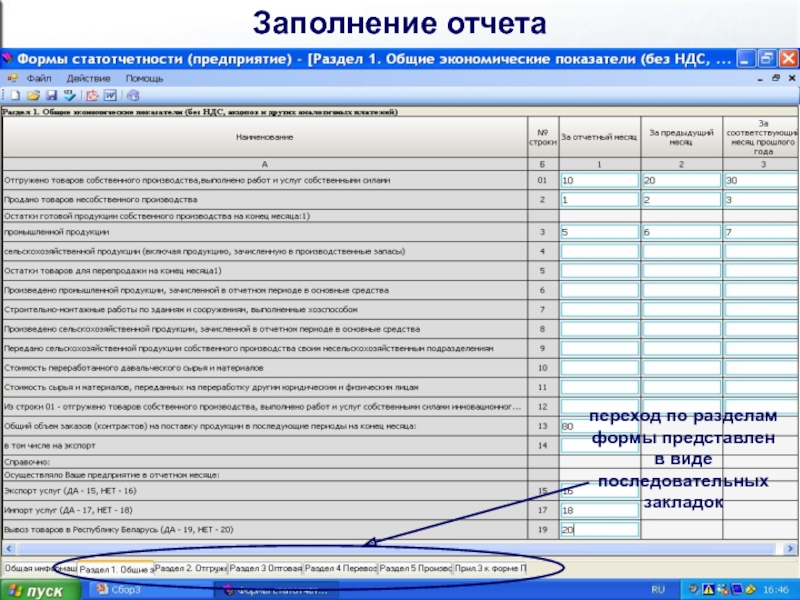Image resolution: width=800 pixels, height=600 pixels.
Task: Click the PDF export toolbar icon
Action: (x=92, y=96)
